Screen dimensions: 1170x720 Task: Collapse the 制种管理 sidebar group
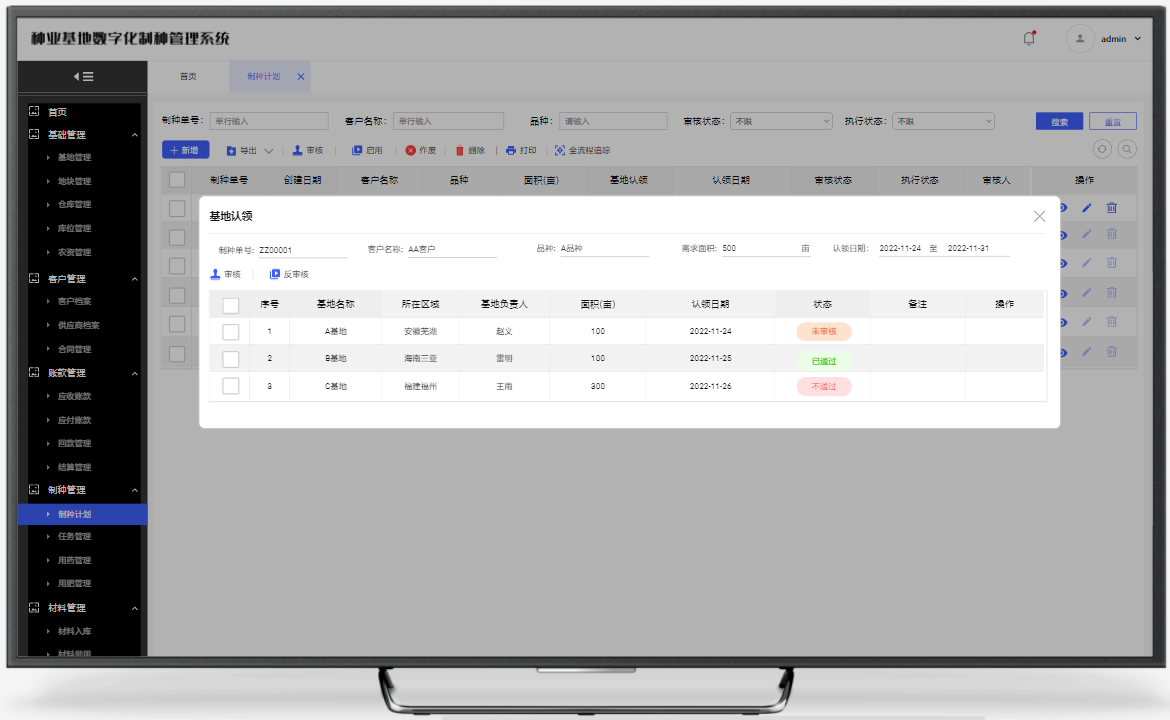coord(135,490)
